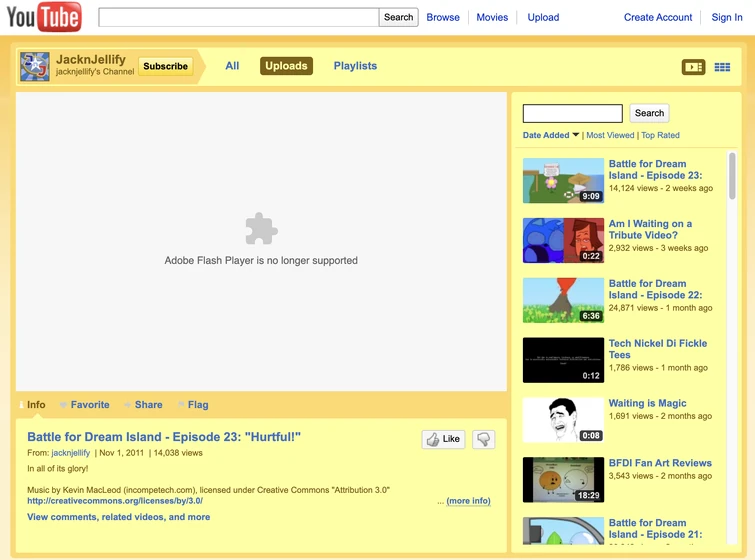Viewport: 755px width, 560px height.
Task: Click the Flash plugin puzzle piece icon
Action: click(261, 229)
